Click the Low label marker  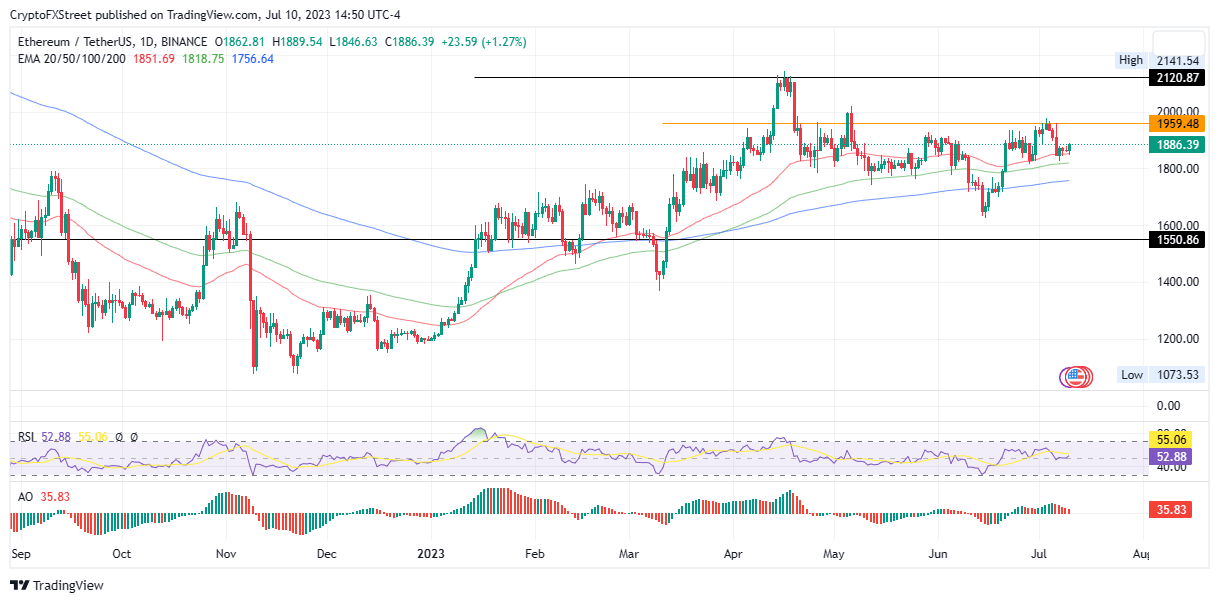click(x=1132, y=375)
